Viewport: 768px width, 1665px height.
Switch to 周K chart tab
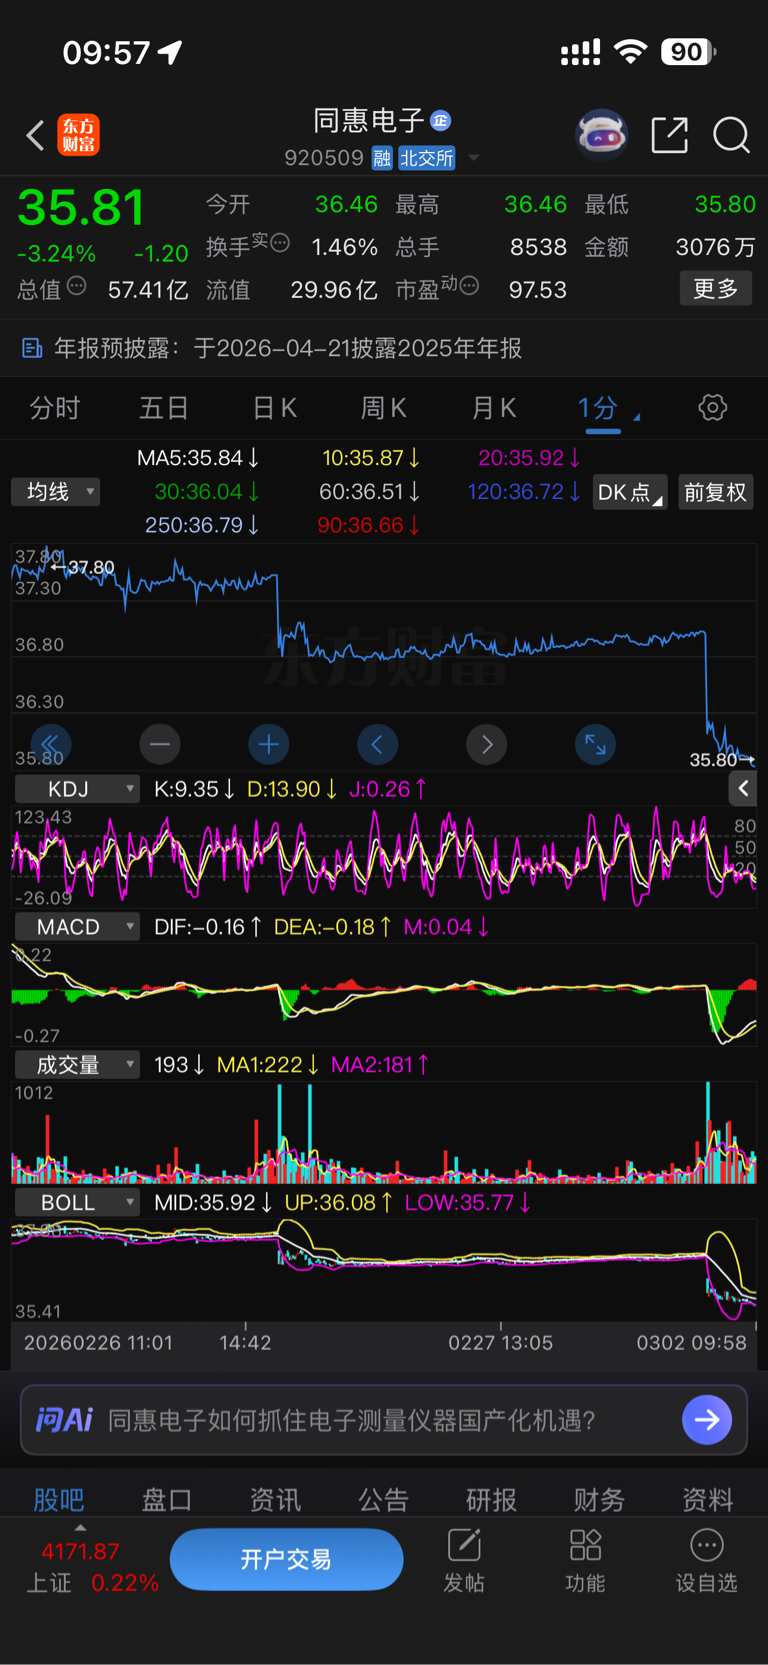tap(383, 408)
